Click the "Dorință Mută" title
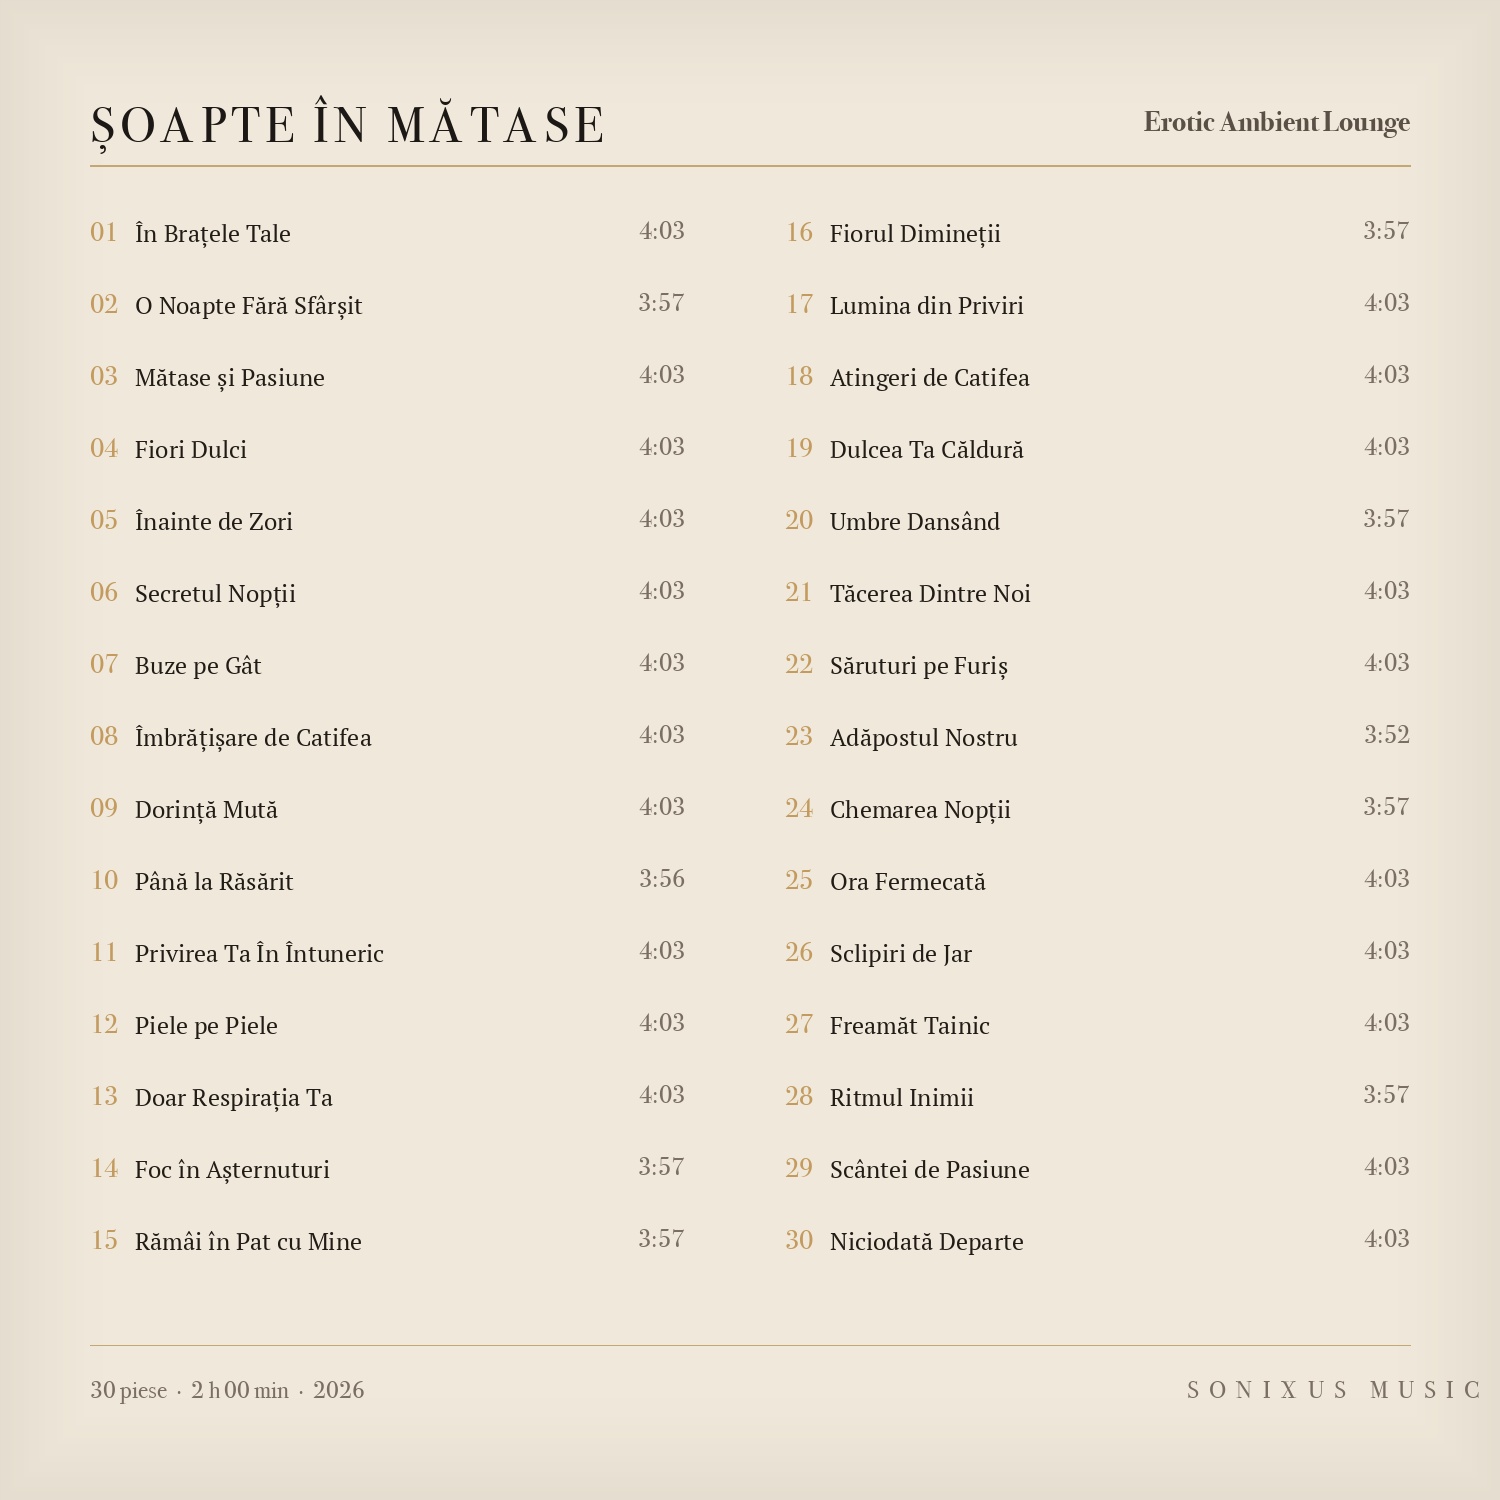The height and width of the screenshot is (1500, 1500). pyautogui.click(x=206, y=809)
